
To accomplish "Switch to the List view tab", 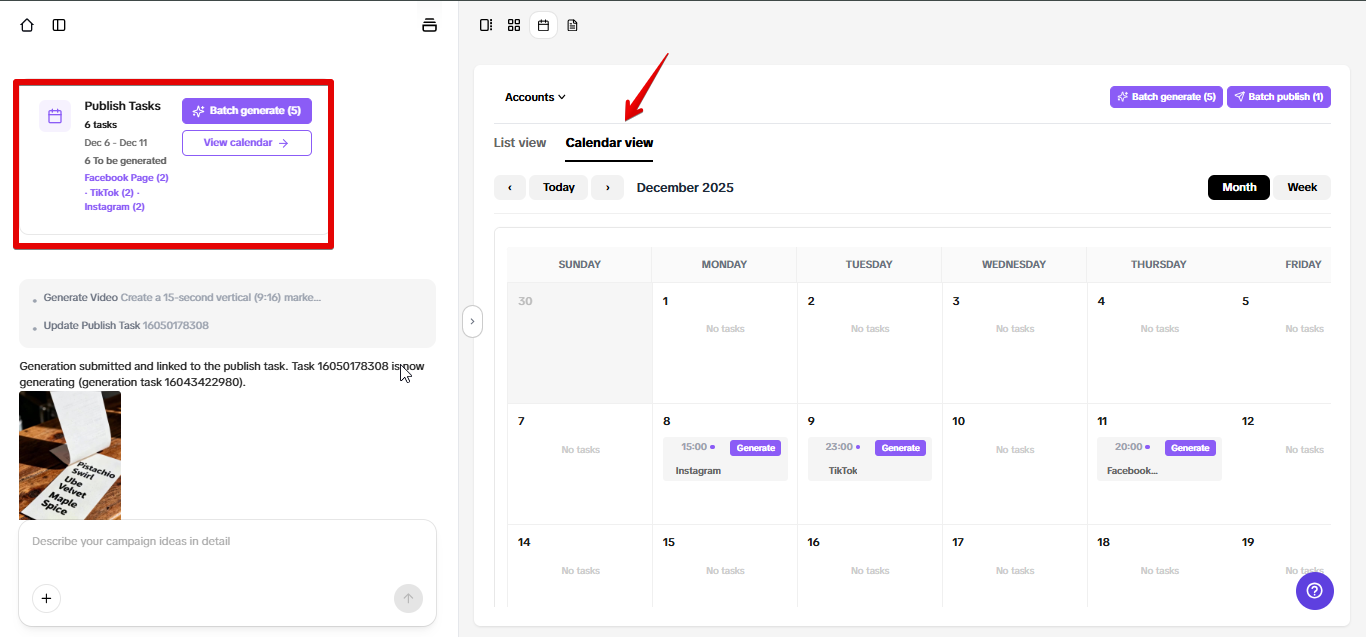I will pyautogui.click(x=520, y=143).
